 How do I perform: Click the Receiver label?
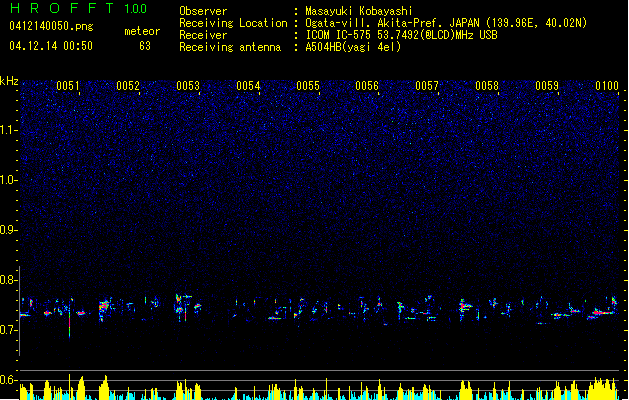[203, 35]
